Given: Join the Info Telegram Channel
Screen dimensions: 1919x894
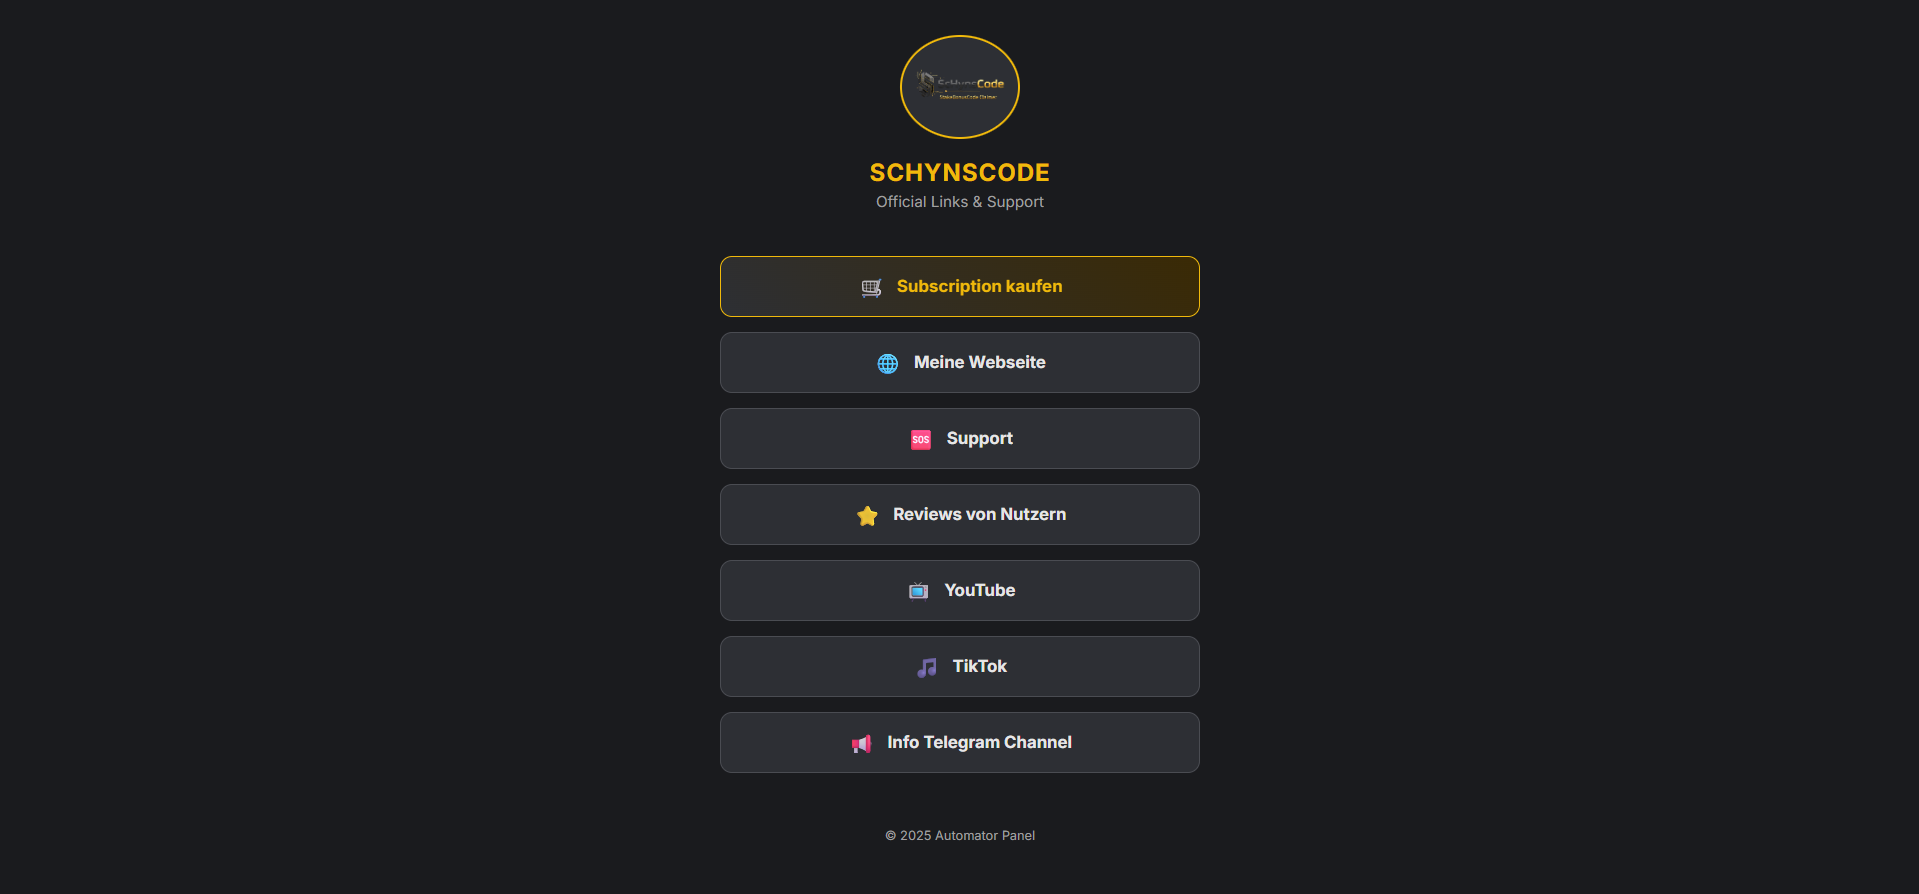Looking at the screenshot, I should tap(959, 742).
